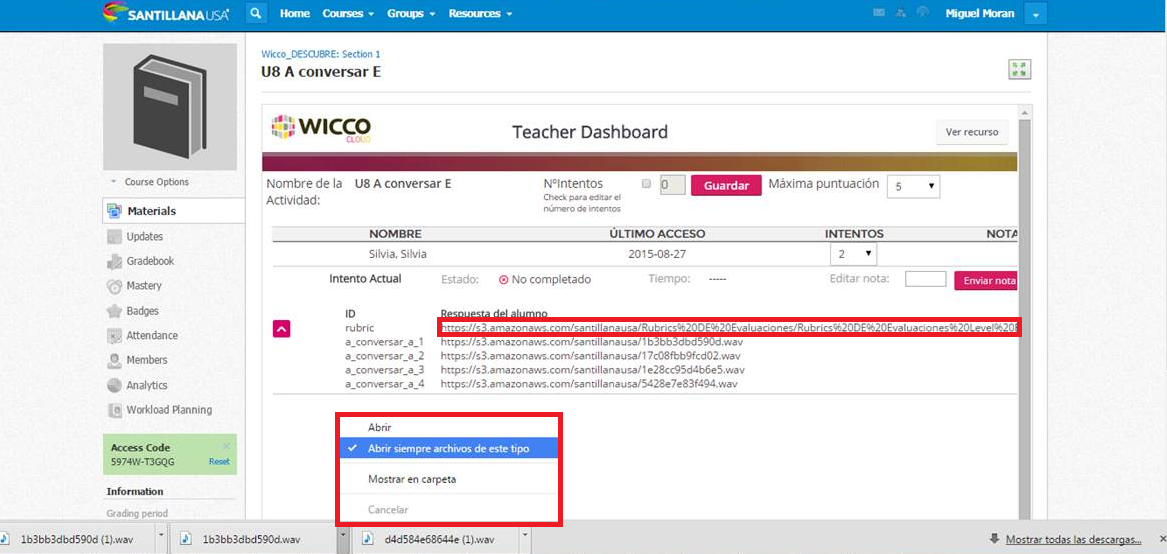This screenshot has height=554, width=1167.
Task: Click the Updates sidebar icon
Action: coord(114,237)
